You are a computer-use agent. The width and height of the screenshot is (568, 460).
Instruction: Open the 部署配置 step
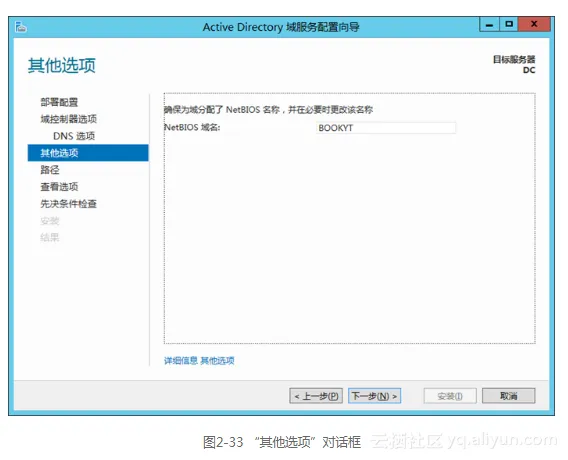pos(59,102)
